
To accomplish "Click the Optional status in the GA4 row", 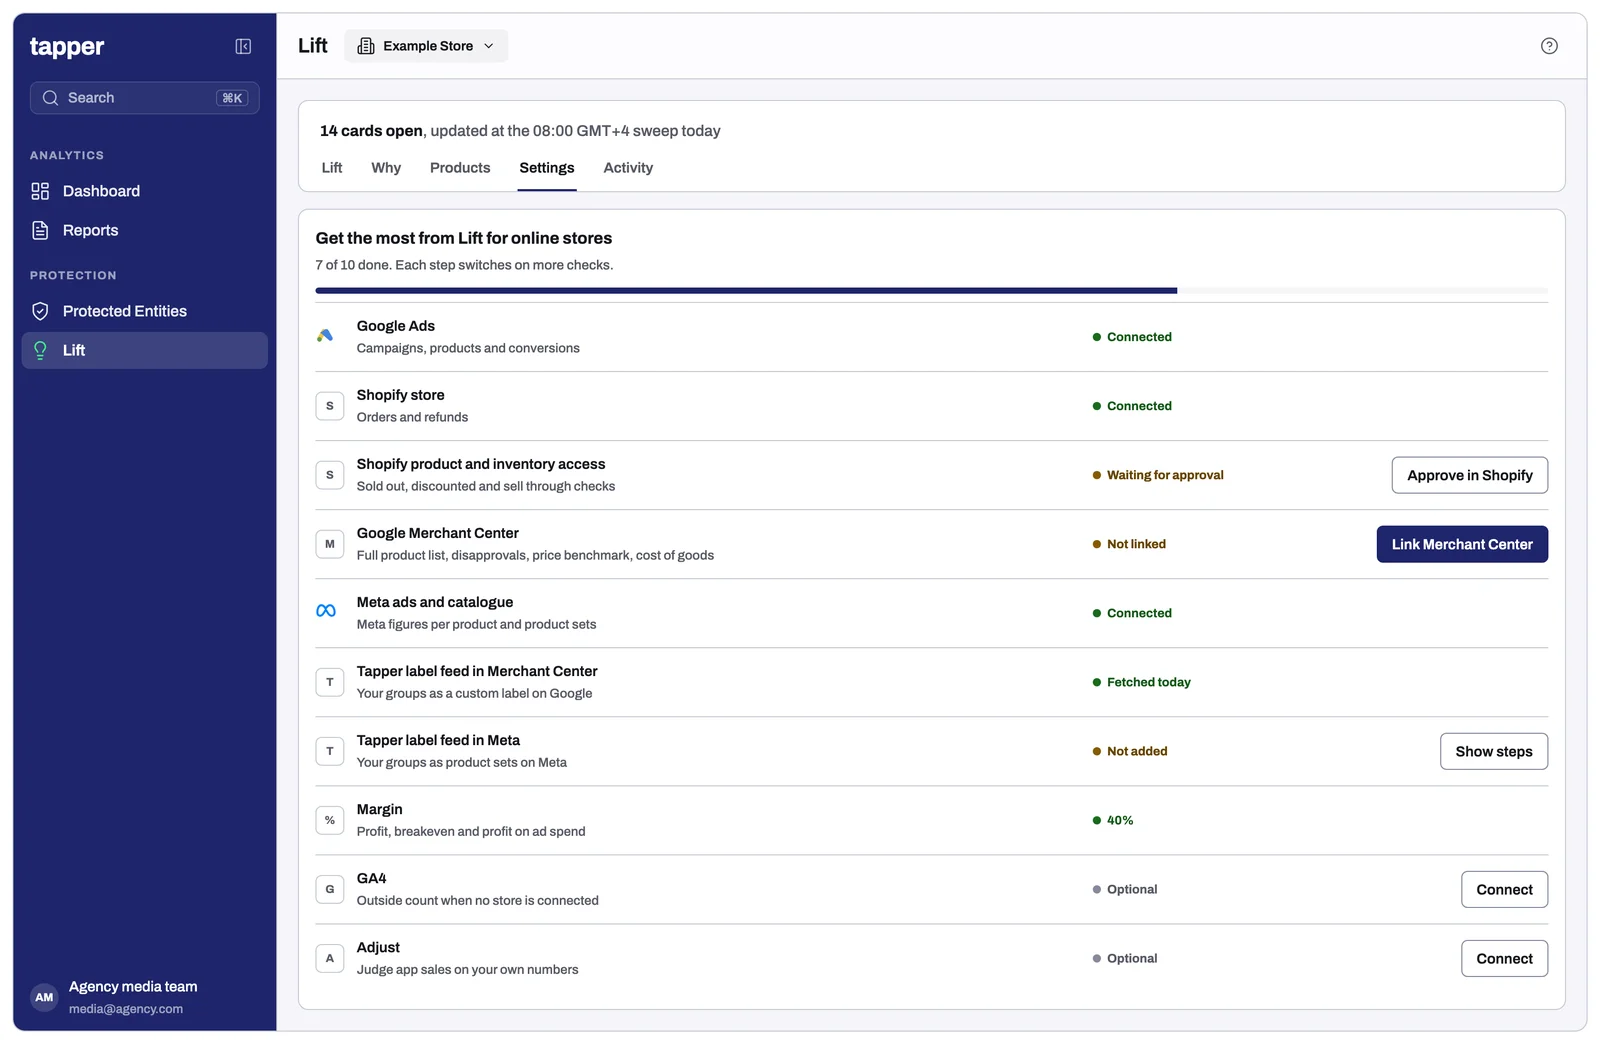I will (1125, 889).
